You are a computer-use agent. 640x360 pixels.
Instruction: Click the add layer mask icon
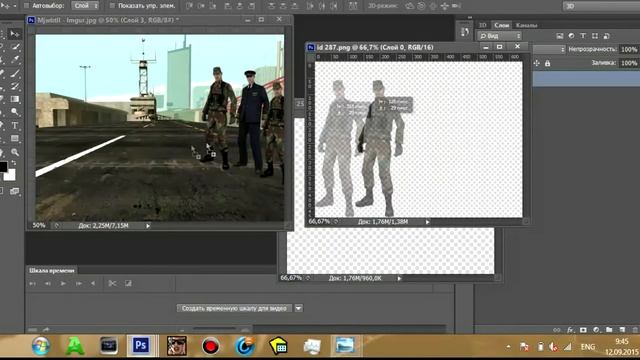tap(583, 330)
